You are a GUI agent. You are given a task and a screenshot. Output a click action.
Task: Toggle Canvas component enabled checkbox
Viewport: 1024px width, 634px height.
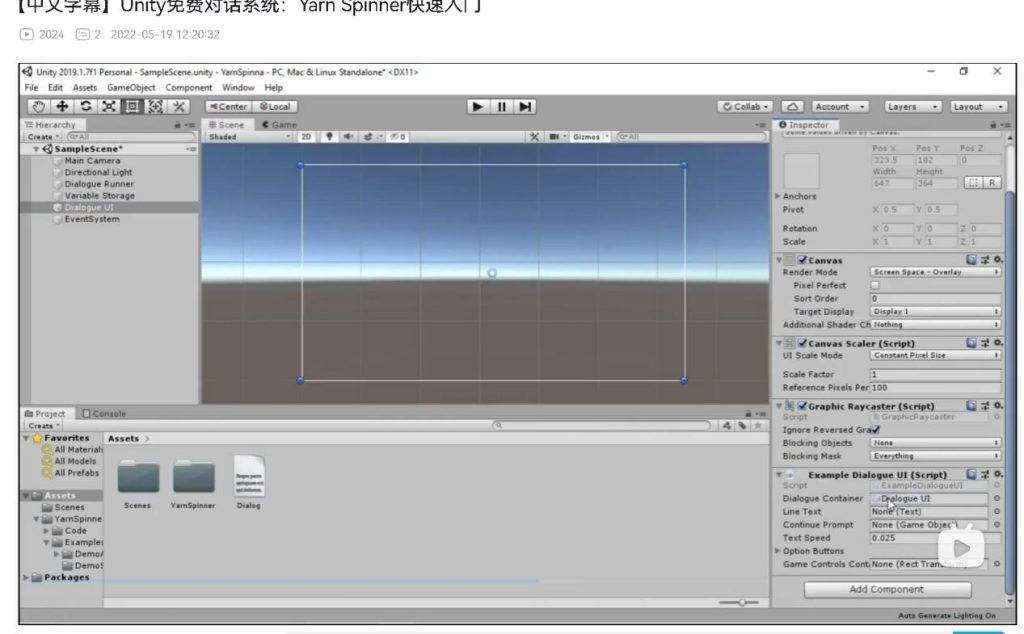click(x=802, y=260)
